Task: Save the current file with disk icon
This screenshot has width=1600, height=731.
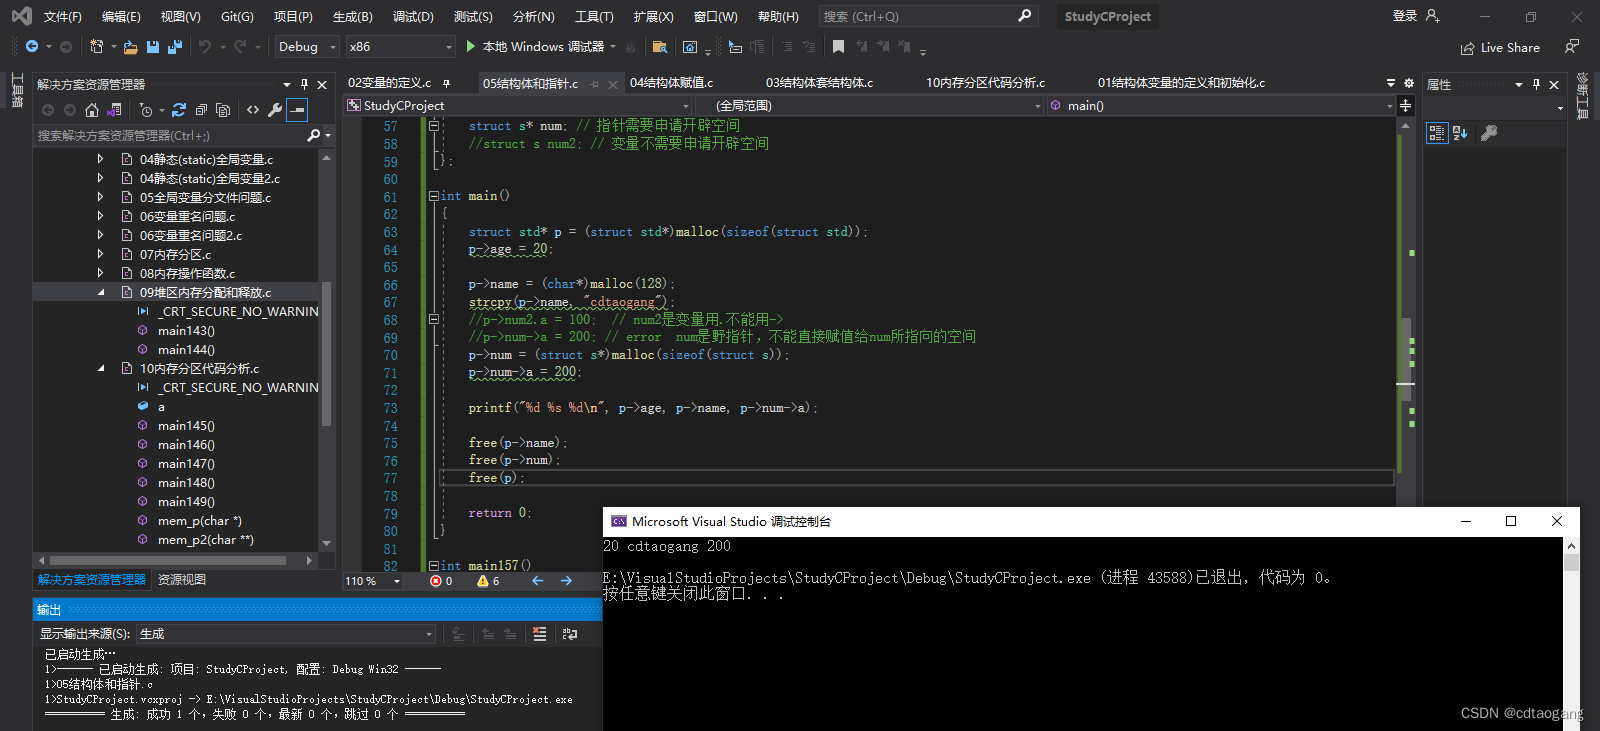Action: coord(153,47)
